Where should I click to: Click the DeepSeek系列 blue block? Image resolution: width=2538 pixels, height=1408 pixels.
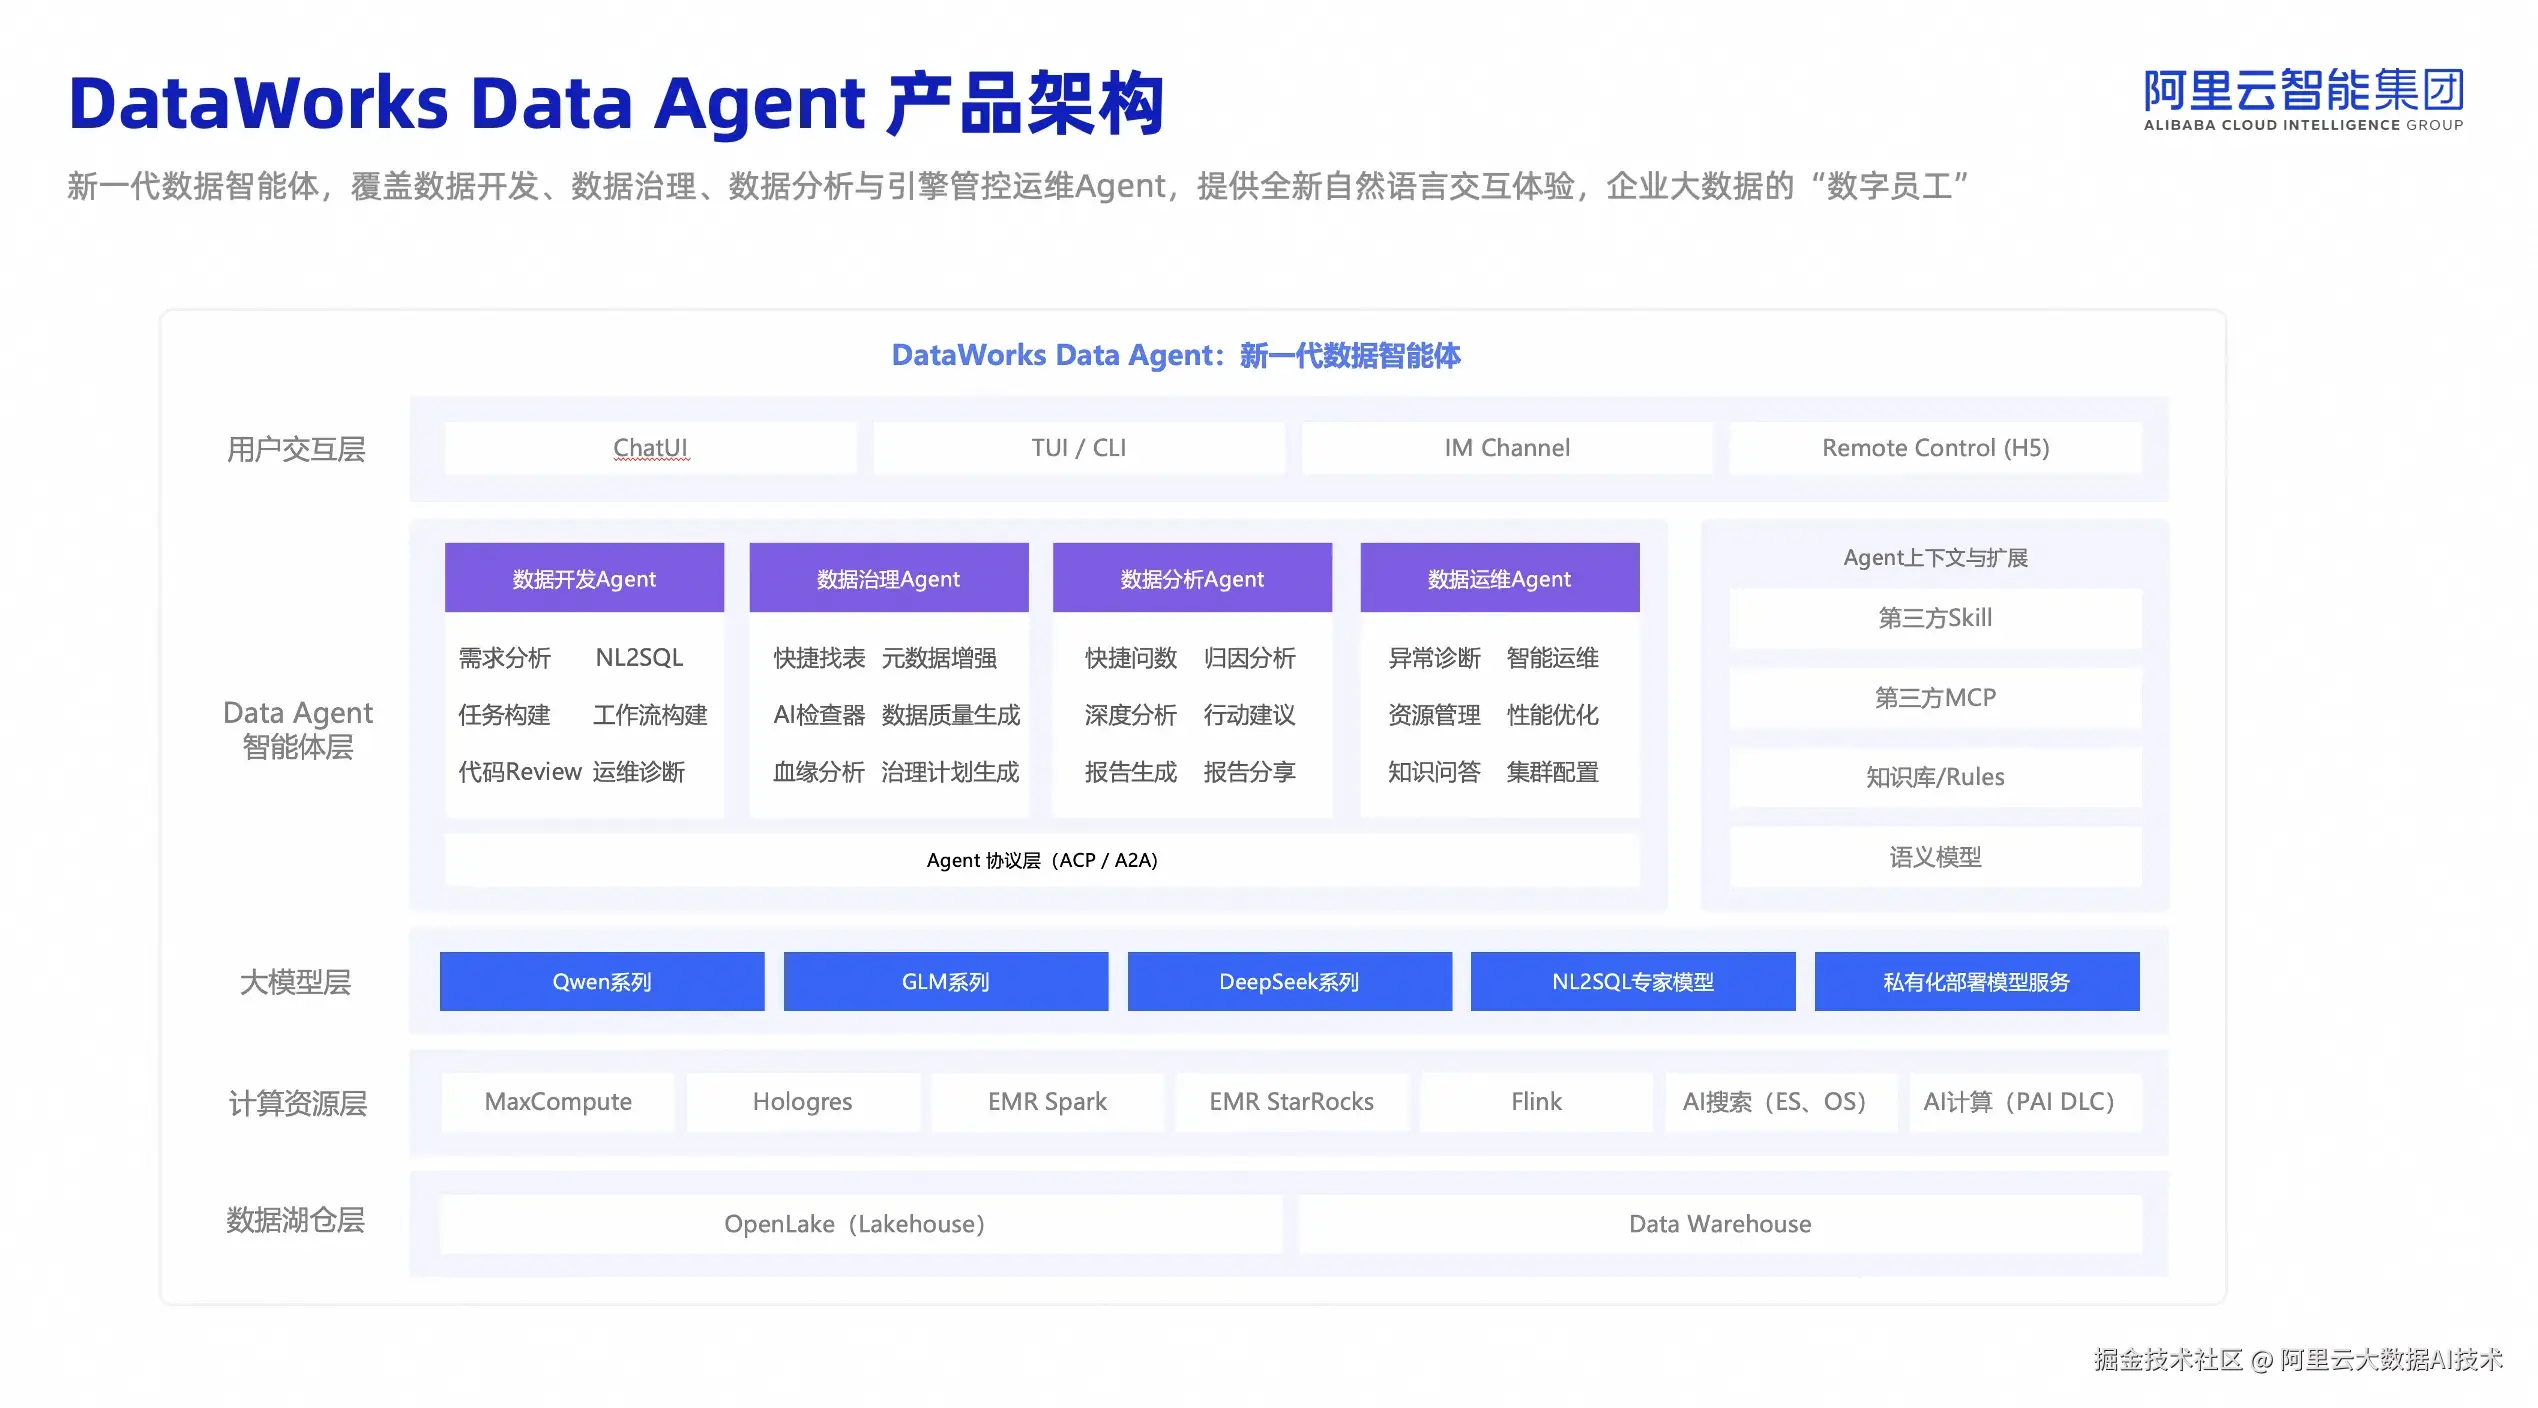point(1290,982)
